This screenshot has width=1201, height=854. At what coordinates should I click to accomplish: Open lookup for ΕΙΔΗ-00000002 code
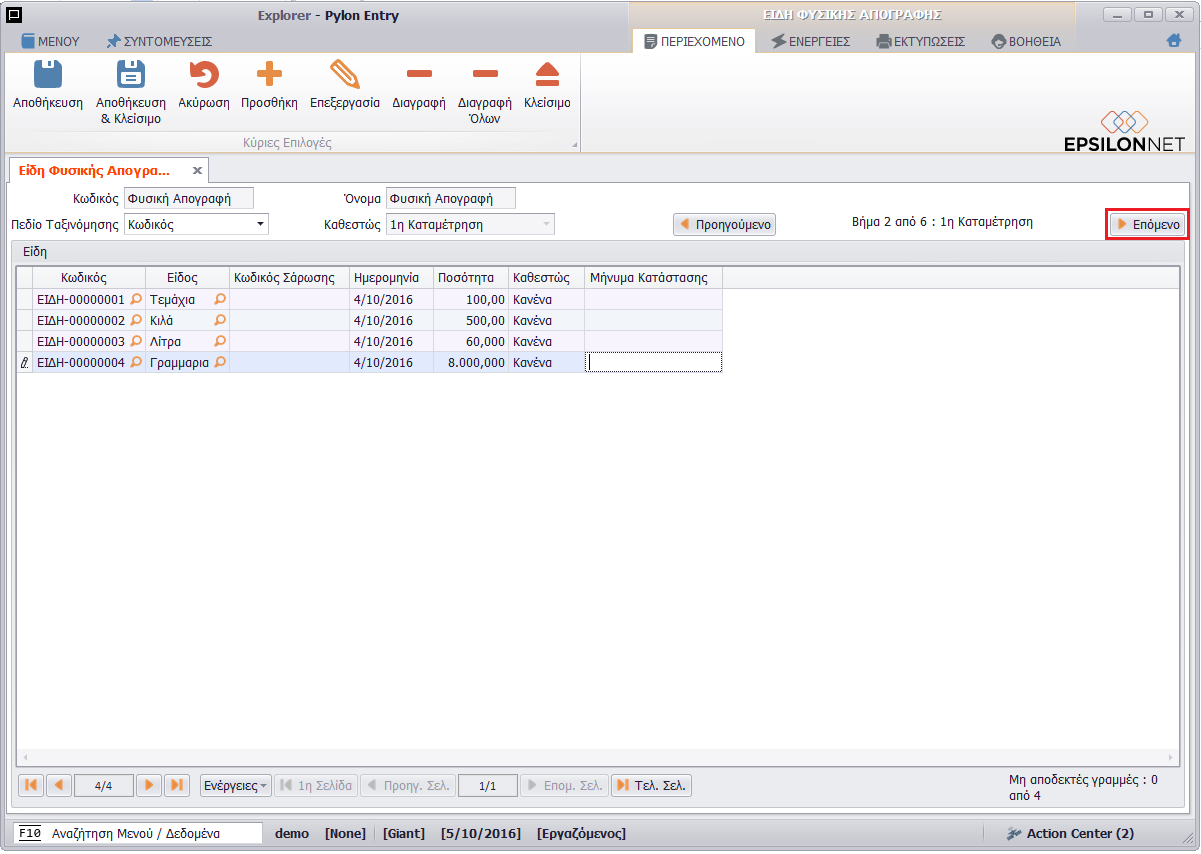pyautogui.click(x=137, y=320)
